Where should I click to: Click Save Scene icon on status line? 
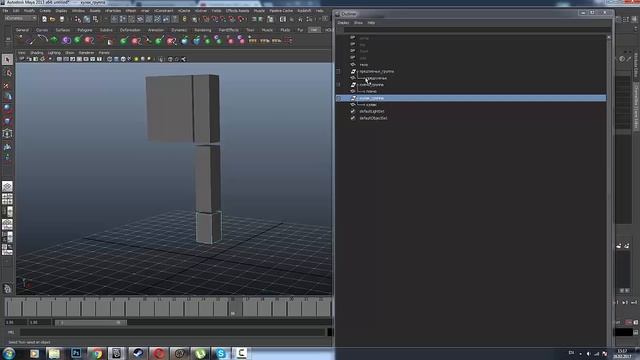click(62, 19)
